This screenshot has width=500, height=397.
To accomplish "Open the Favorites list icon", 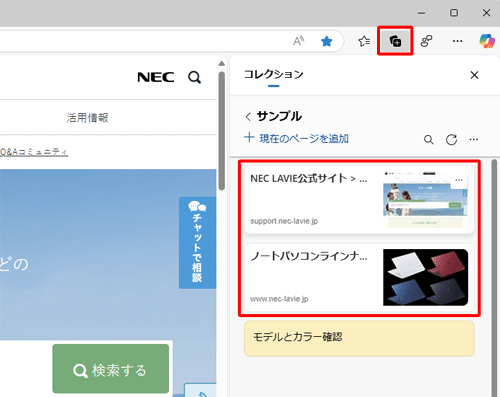I will pyautogui.click(x=364, y=41).
